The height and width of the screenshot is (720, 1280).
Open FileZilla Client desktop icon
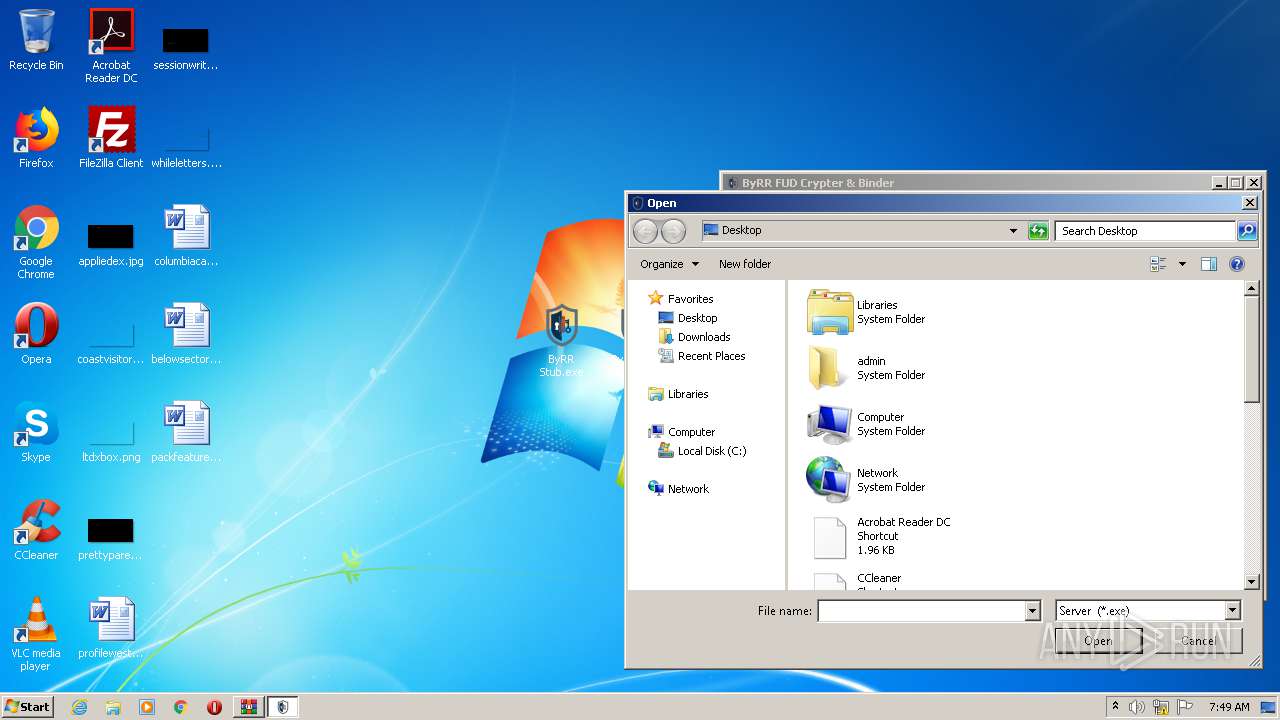point(111,138)
